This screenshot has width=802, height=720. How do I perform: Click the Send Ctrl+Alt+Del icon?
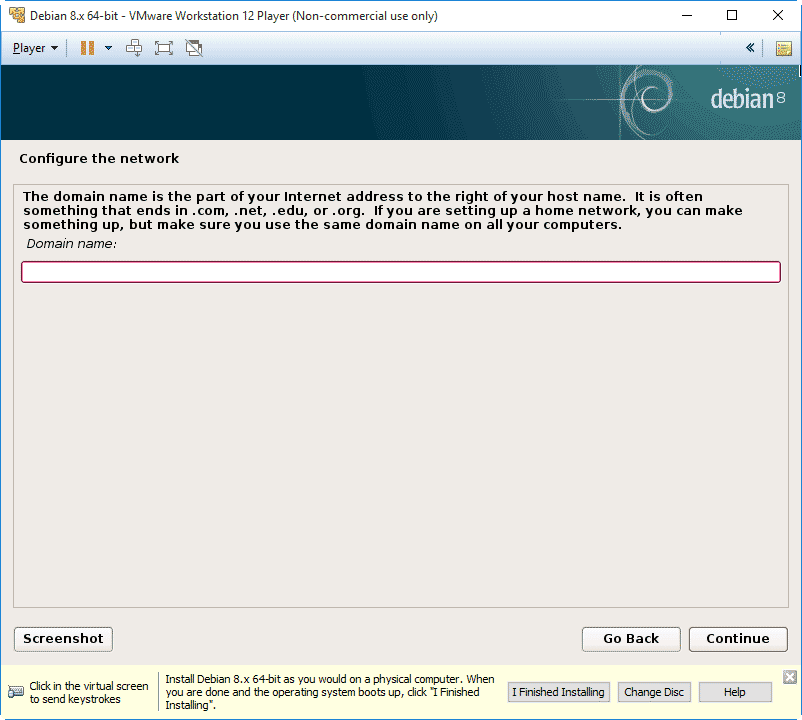tap(134, 48)
